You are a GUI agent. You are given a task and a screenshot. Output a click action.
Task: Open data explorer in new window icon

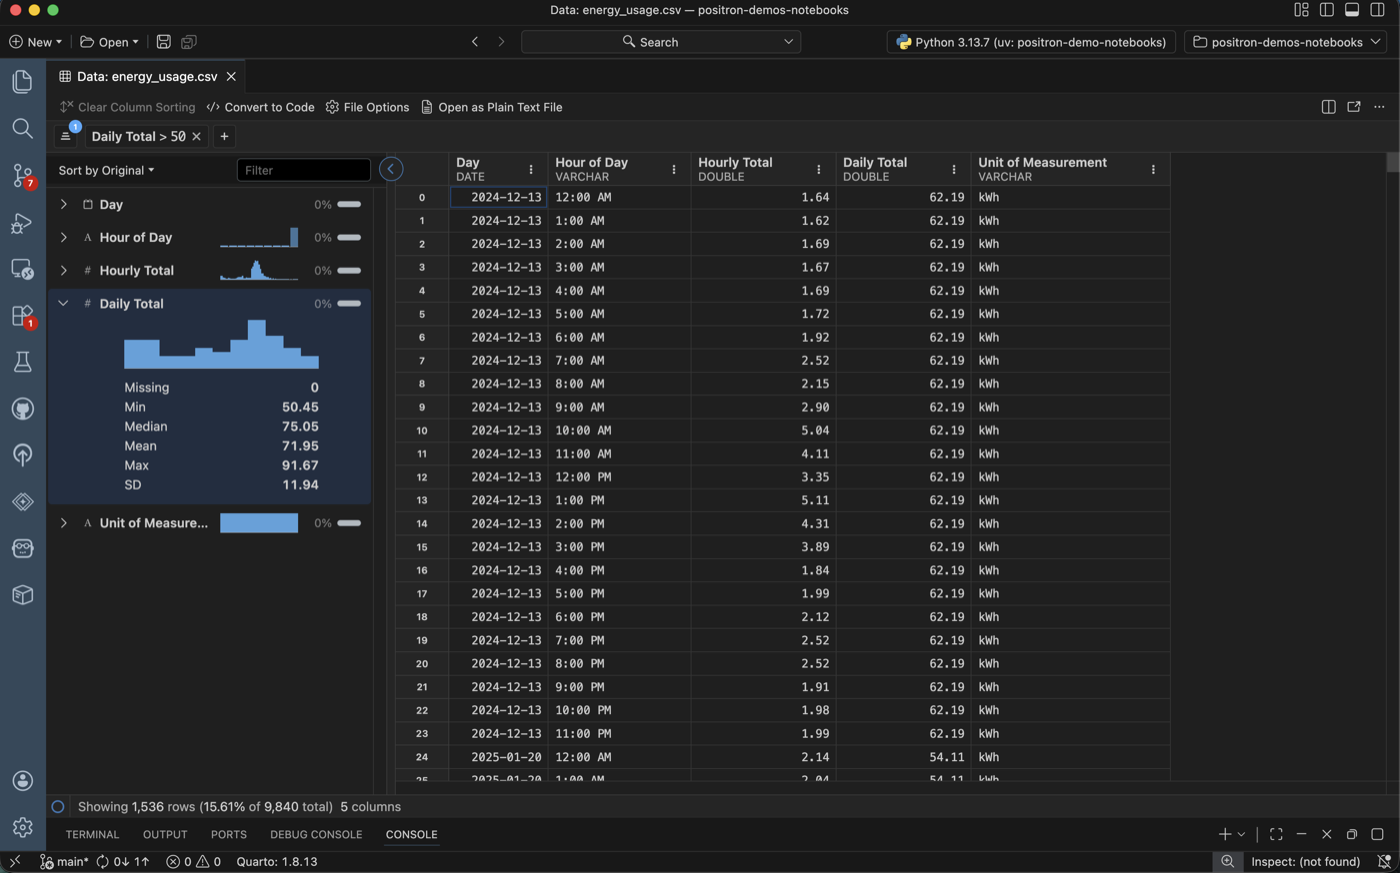[x=1354, y=107]
